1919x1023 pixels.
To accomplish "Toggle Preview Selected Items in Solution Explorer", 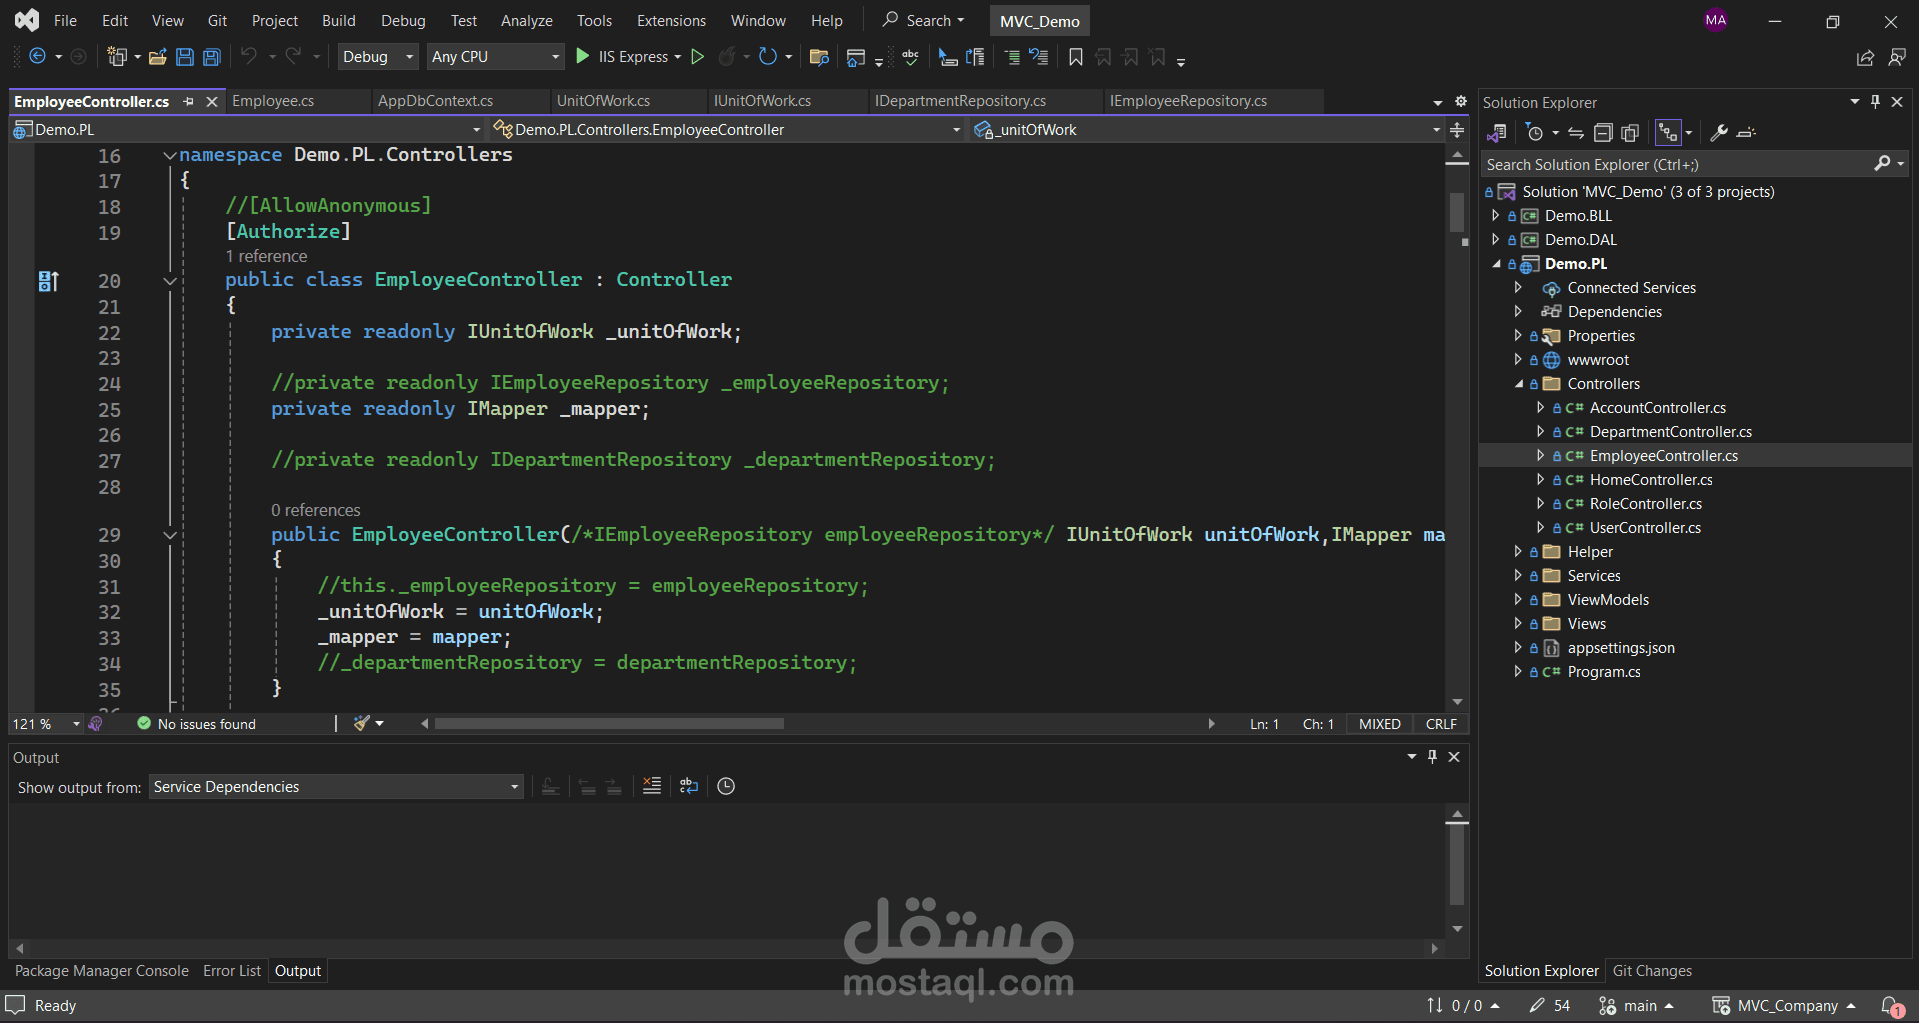I will 1746,133.
